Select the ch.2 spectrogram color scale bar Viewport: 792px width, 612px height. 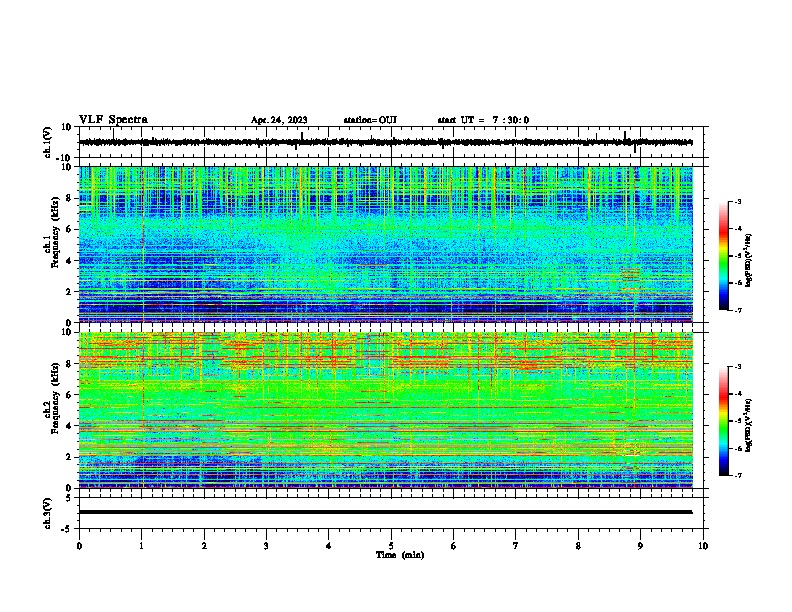click(x=723, y=420)
